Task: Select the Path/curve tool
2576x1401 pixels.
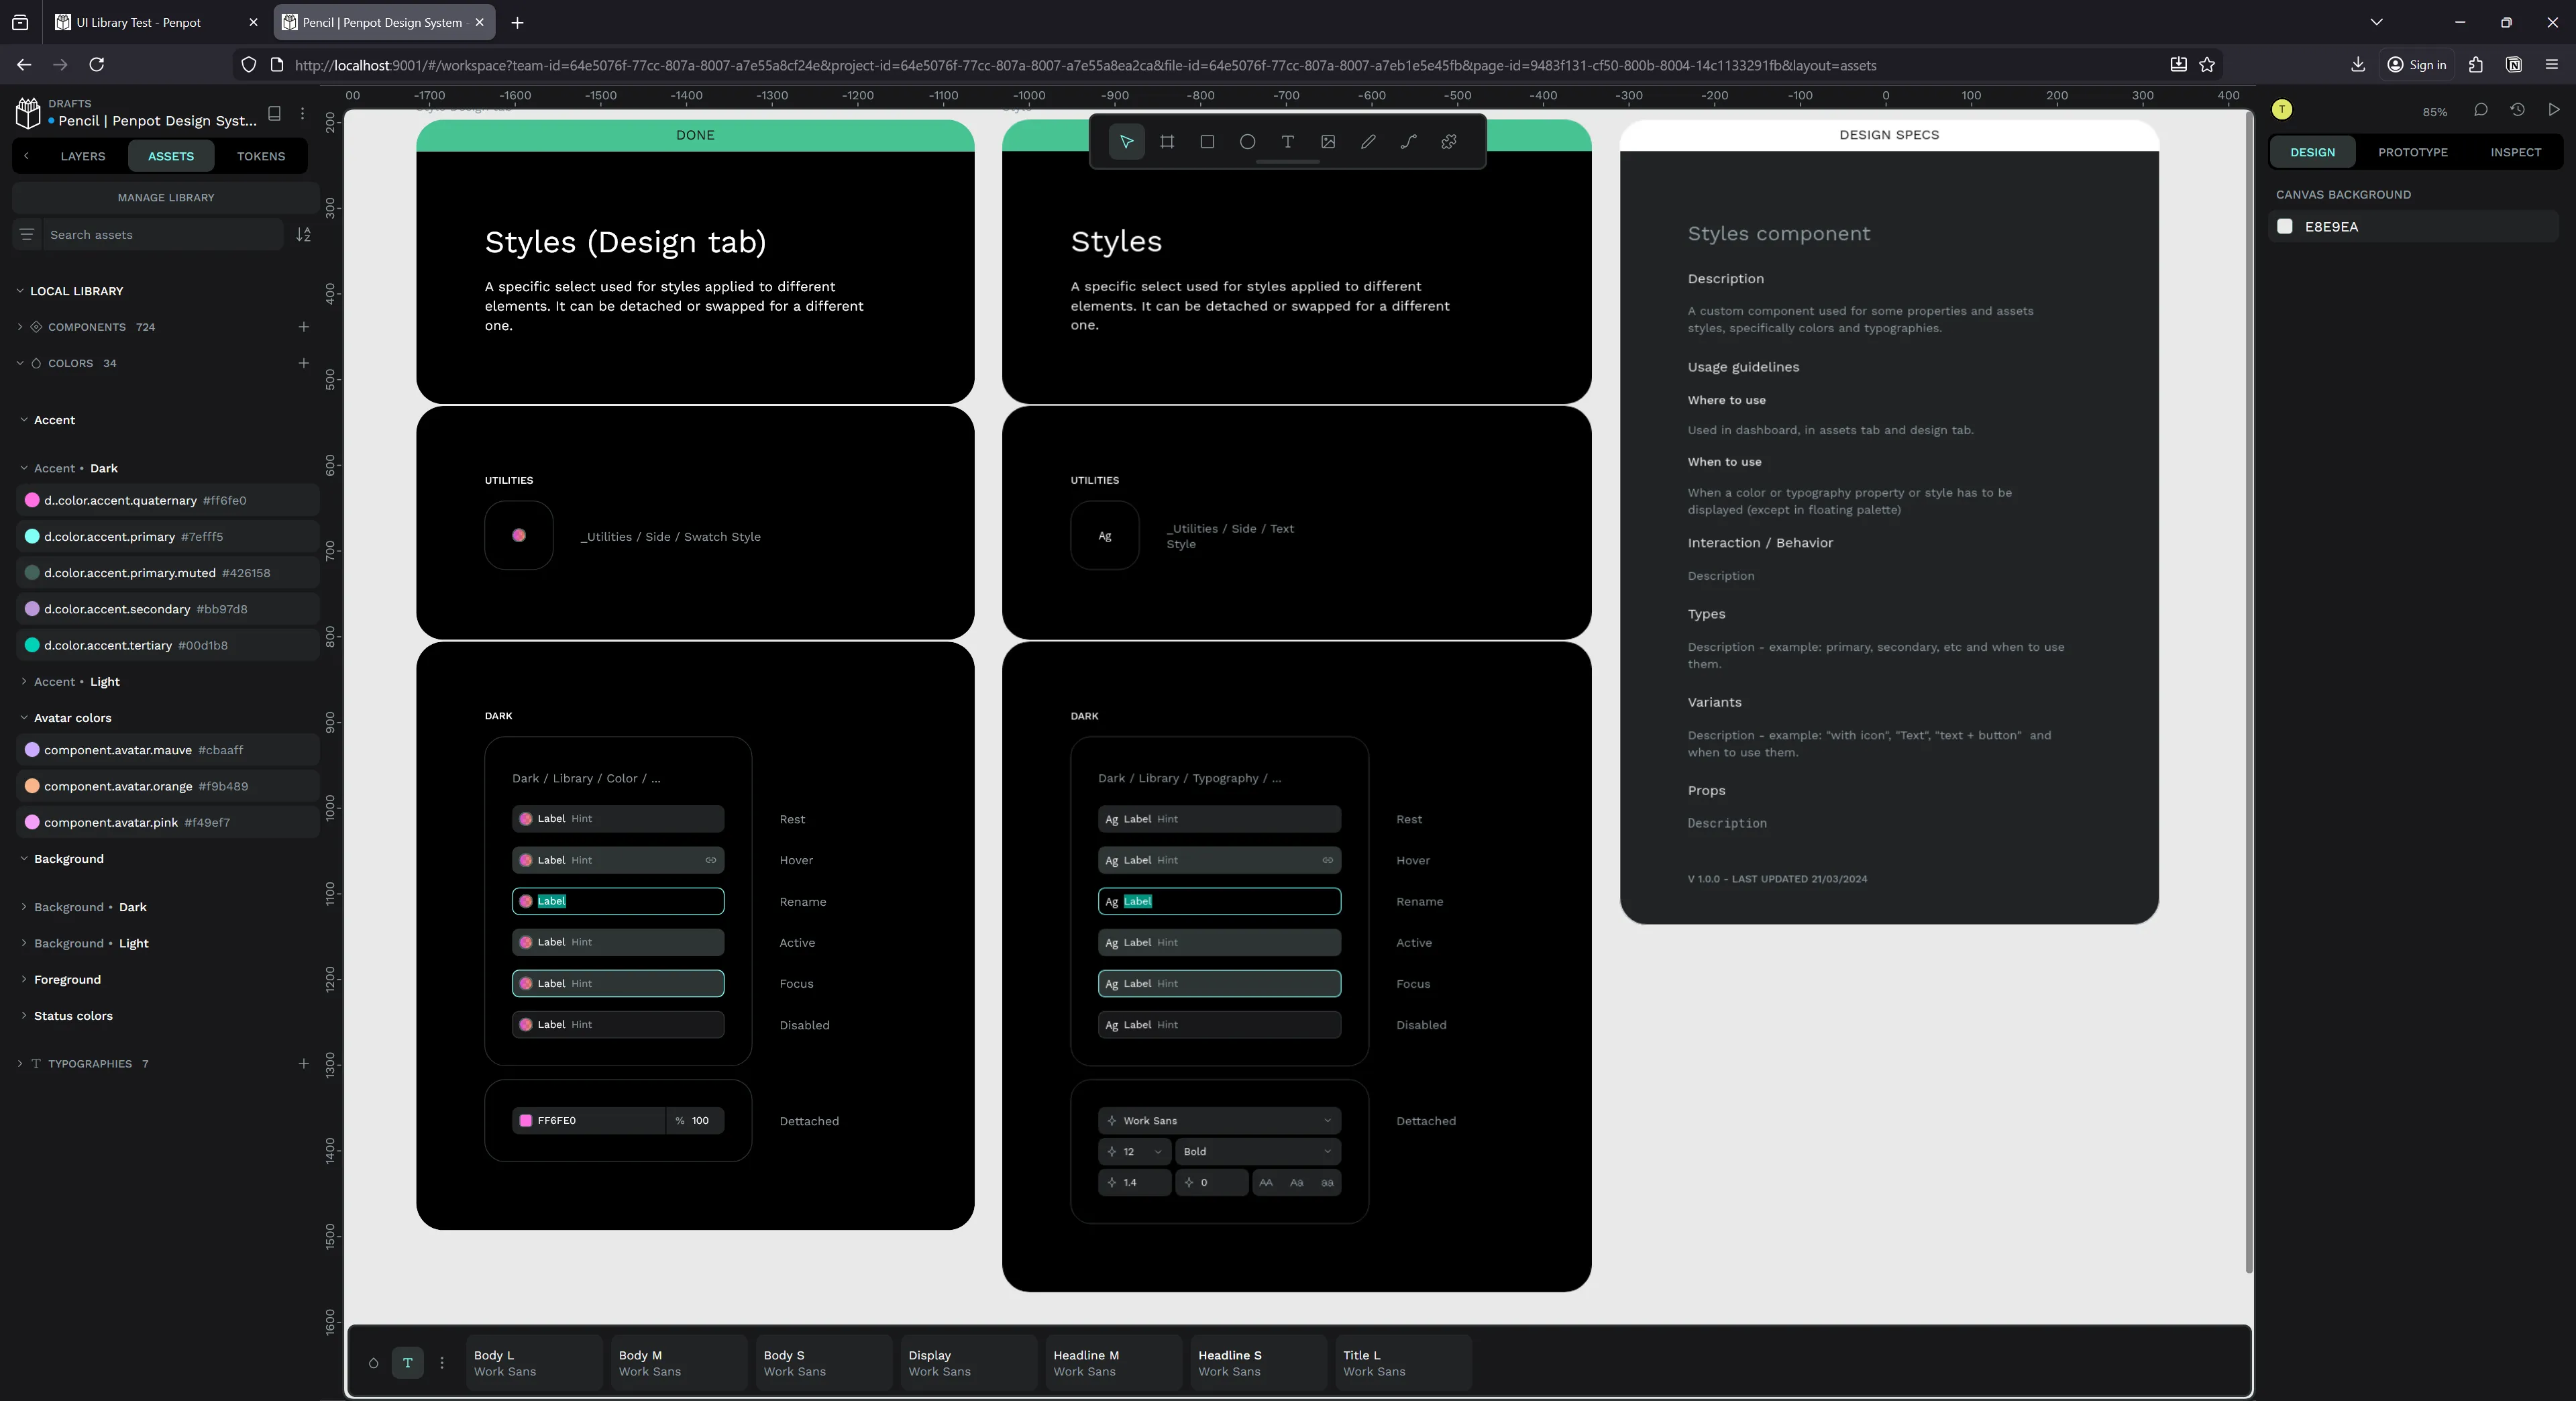Action: [1408, 141]
